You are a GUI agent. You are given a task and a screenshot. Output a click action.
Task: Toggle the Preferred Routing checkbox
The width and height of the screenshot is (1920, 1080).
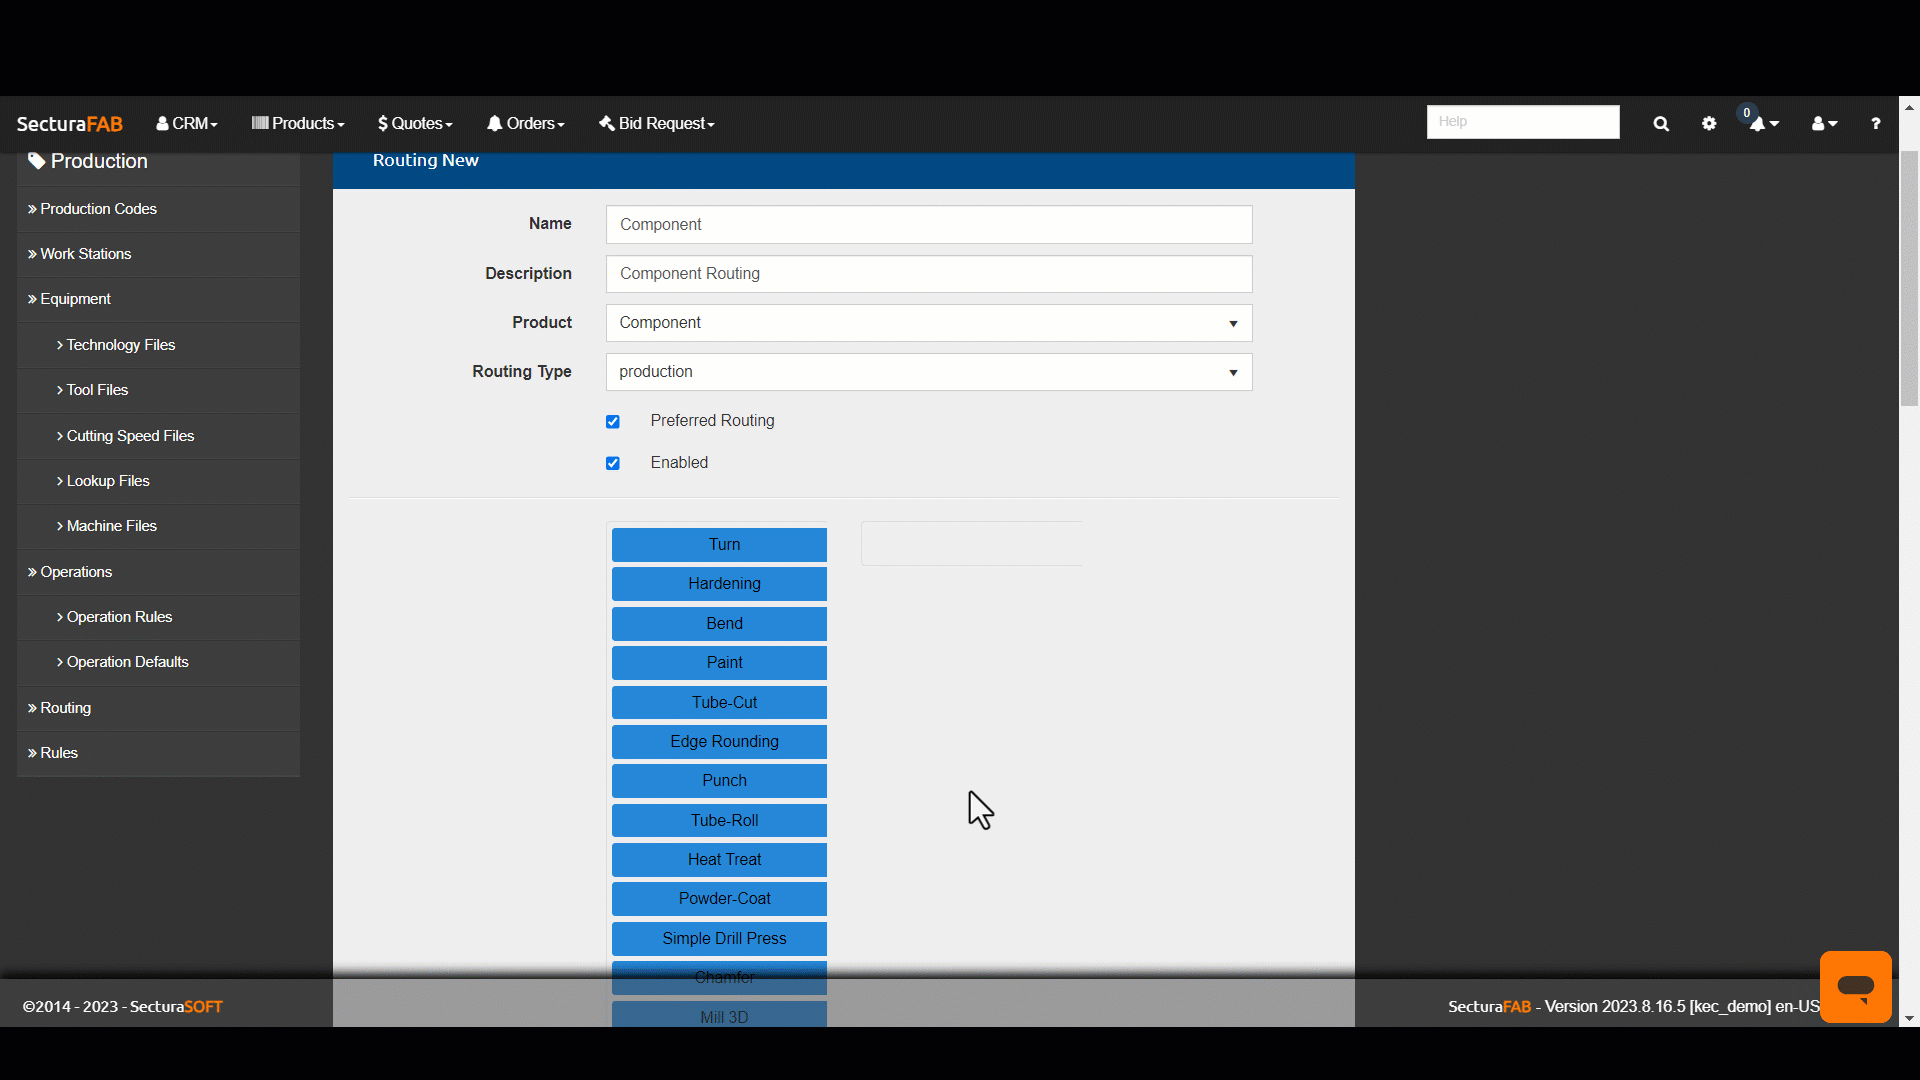coord(612,421)
